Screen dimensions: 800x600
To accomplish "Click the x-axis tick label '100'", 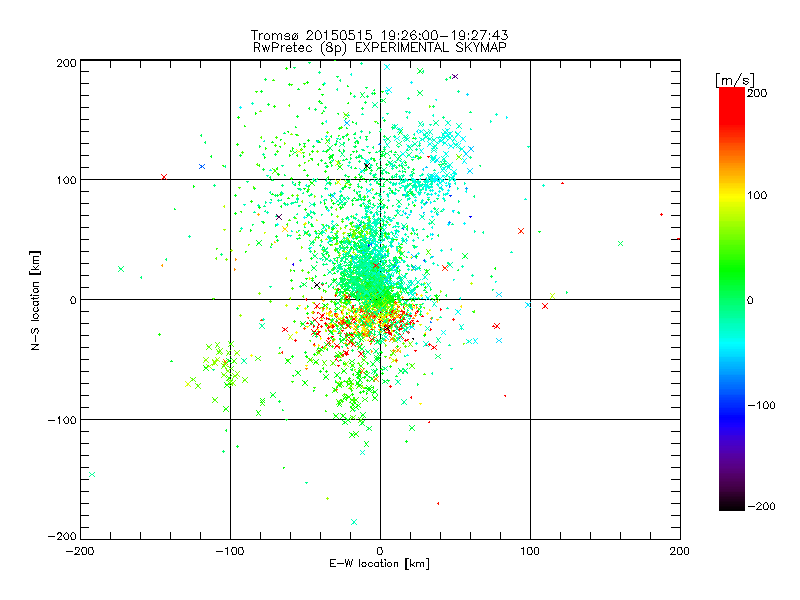I will (530, 551).
